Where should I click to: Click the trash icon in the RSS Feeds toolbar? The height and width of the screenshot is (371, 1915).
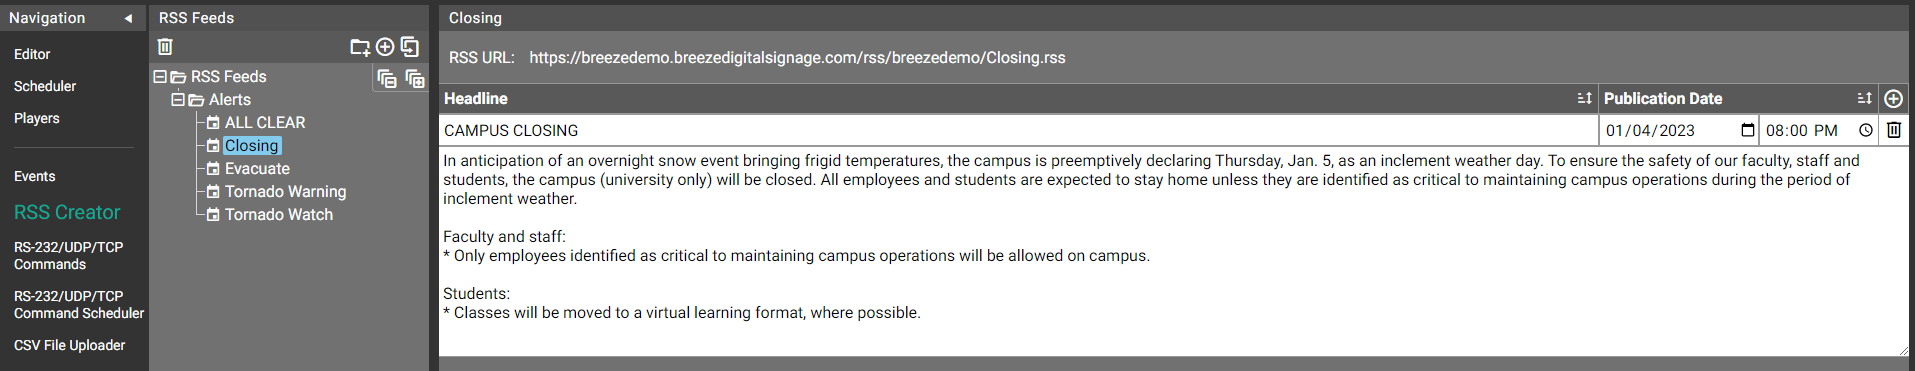(165, 47)
